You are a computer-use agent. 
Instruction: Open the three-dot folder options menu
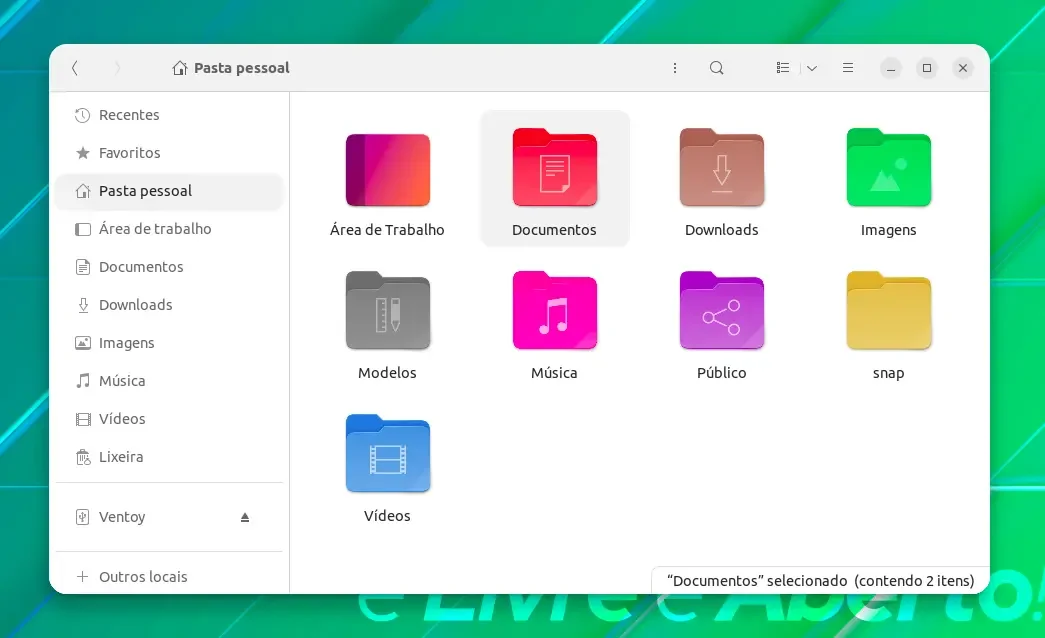[674, 68]
